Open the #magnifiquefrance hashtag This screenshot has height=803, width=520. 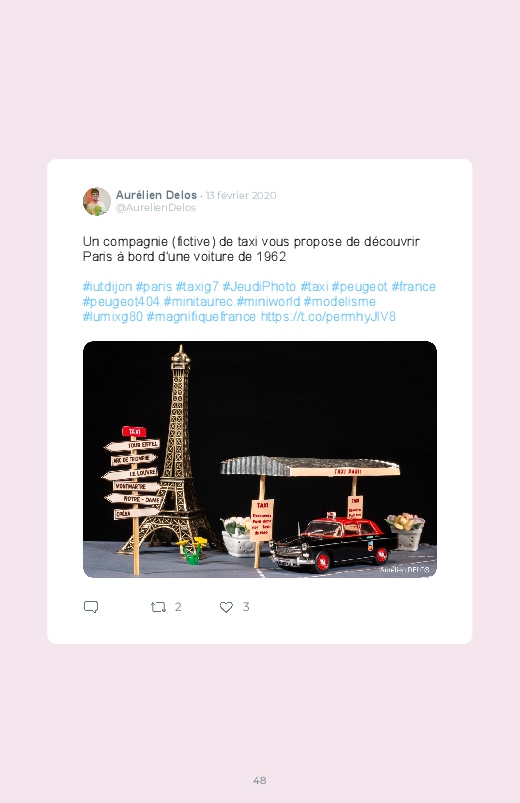tap(201, 316)
